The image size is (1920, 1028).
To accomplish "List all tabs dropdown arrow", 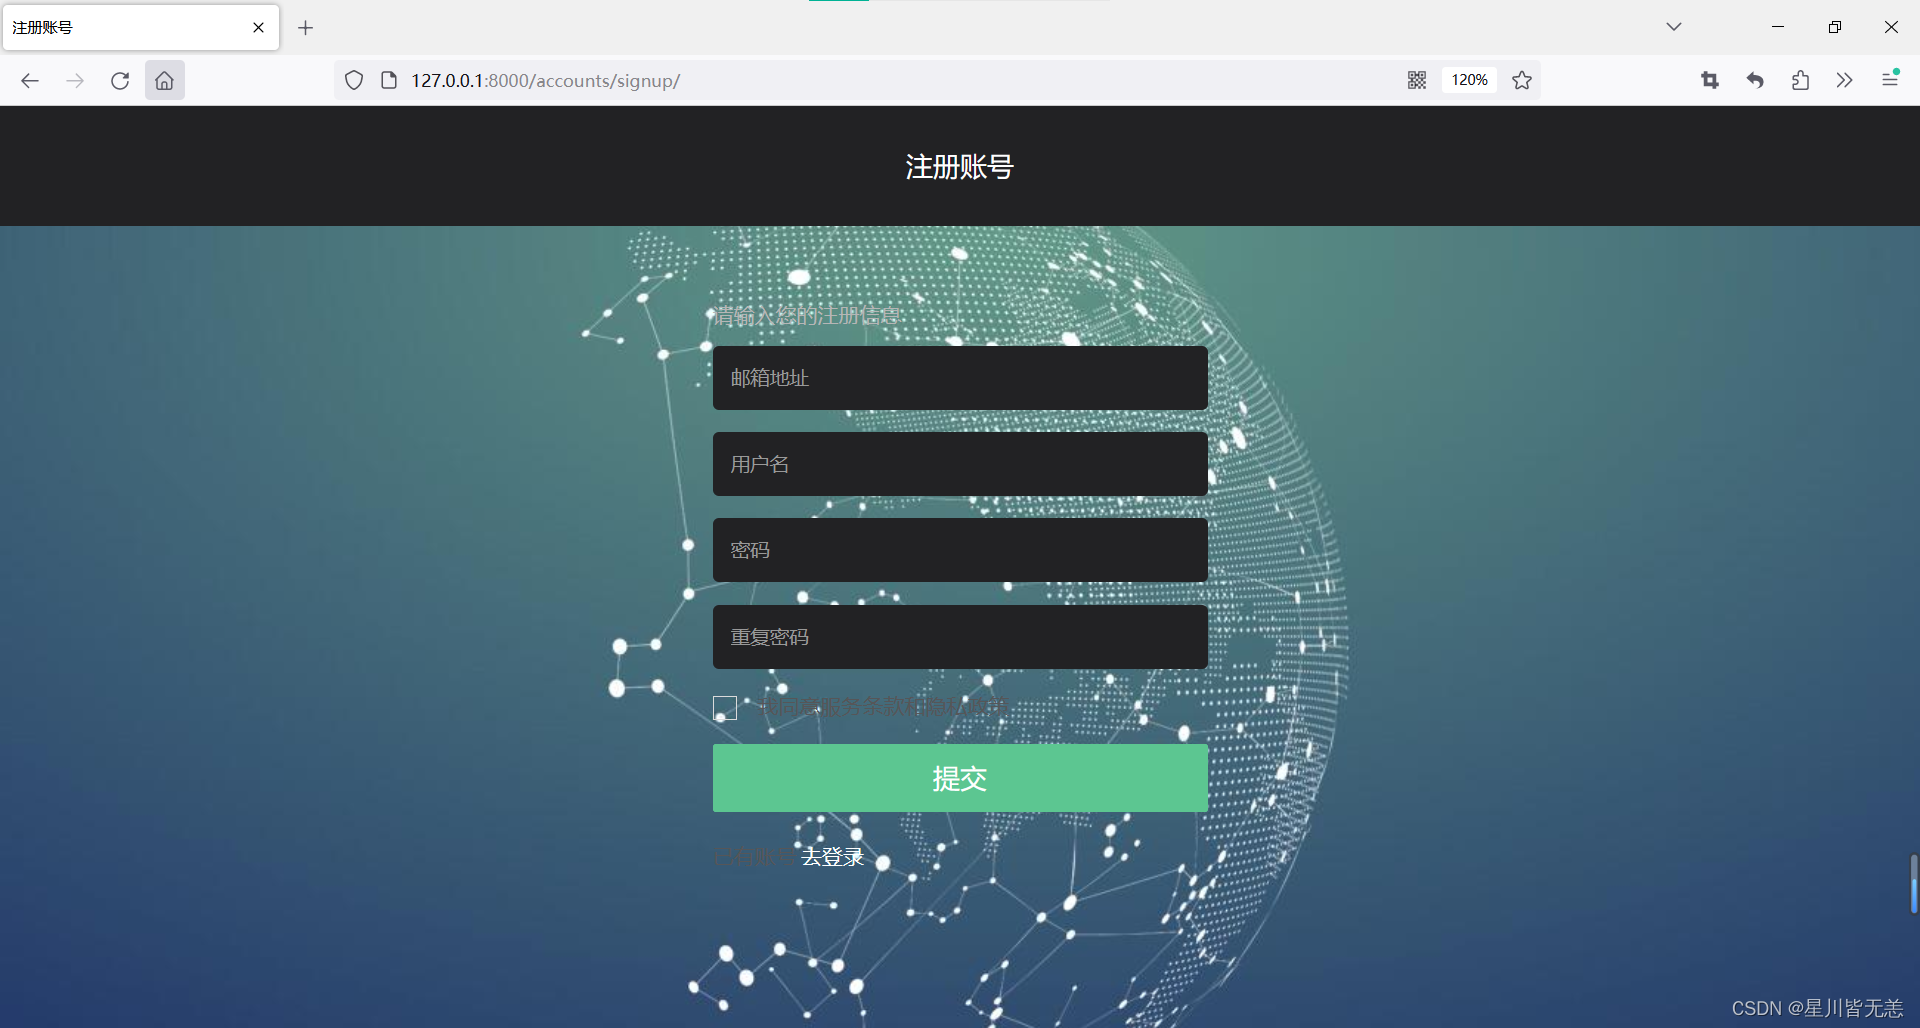I will pyautogui.click(x=1674, y=27).
